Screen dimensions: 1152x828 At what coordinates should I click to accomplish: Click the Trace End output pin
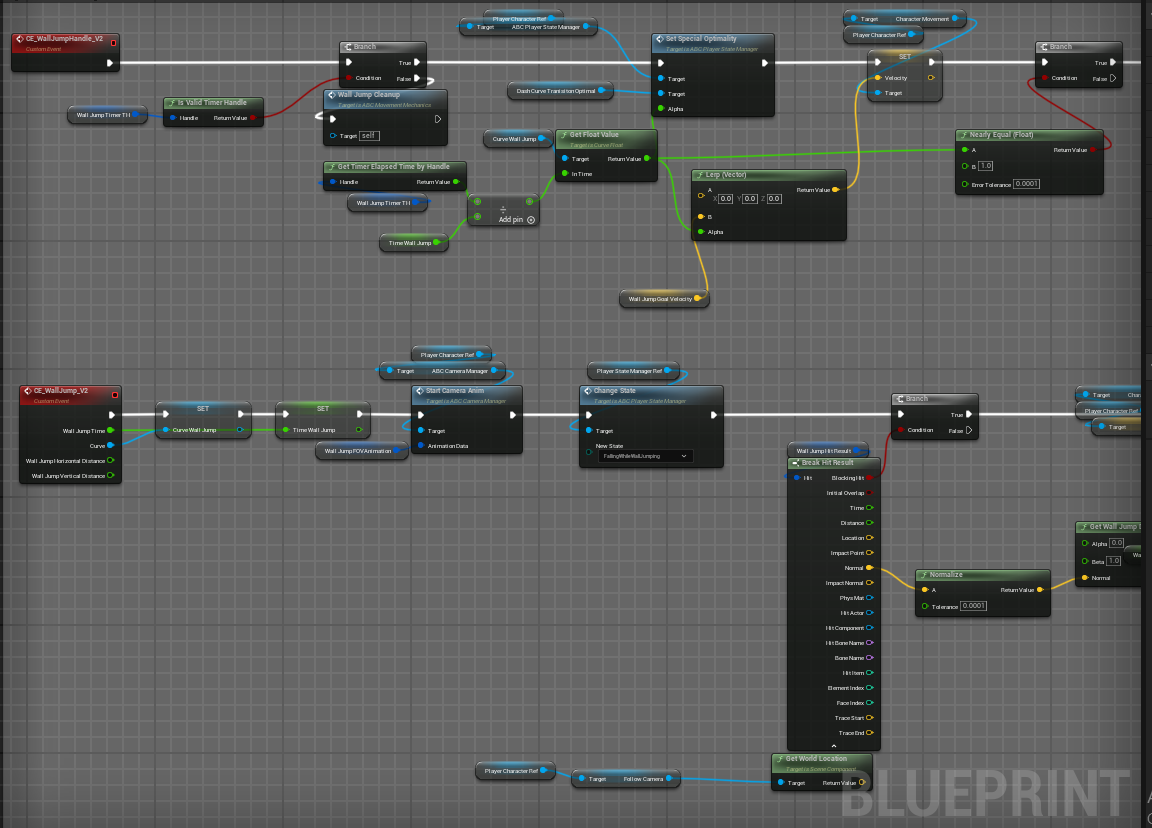tap(869, 733)
